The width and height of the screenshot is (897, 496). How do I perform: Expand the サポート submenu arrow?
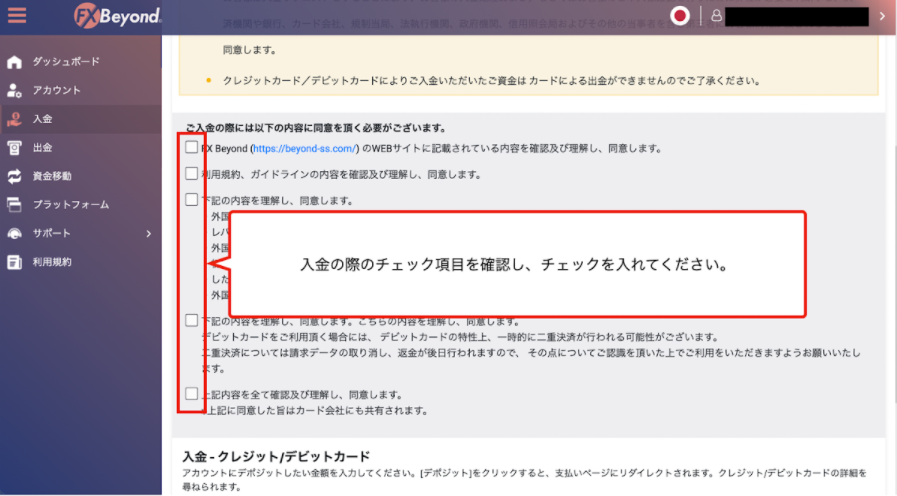149,233
